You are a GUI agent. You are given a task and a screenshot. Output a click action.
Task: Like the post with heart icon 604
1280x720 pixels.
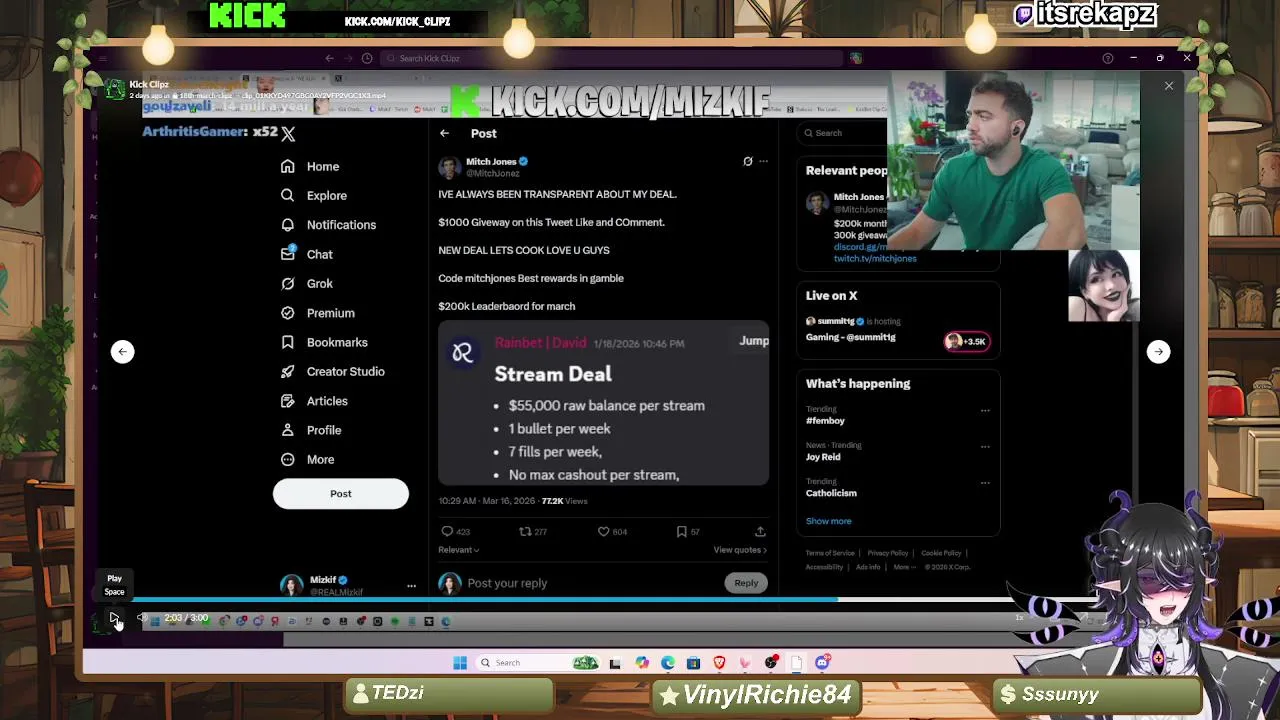pos(603,532)
